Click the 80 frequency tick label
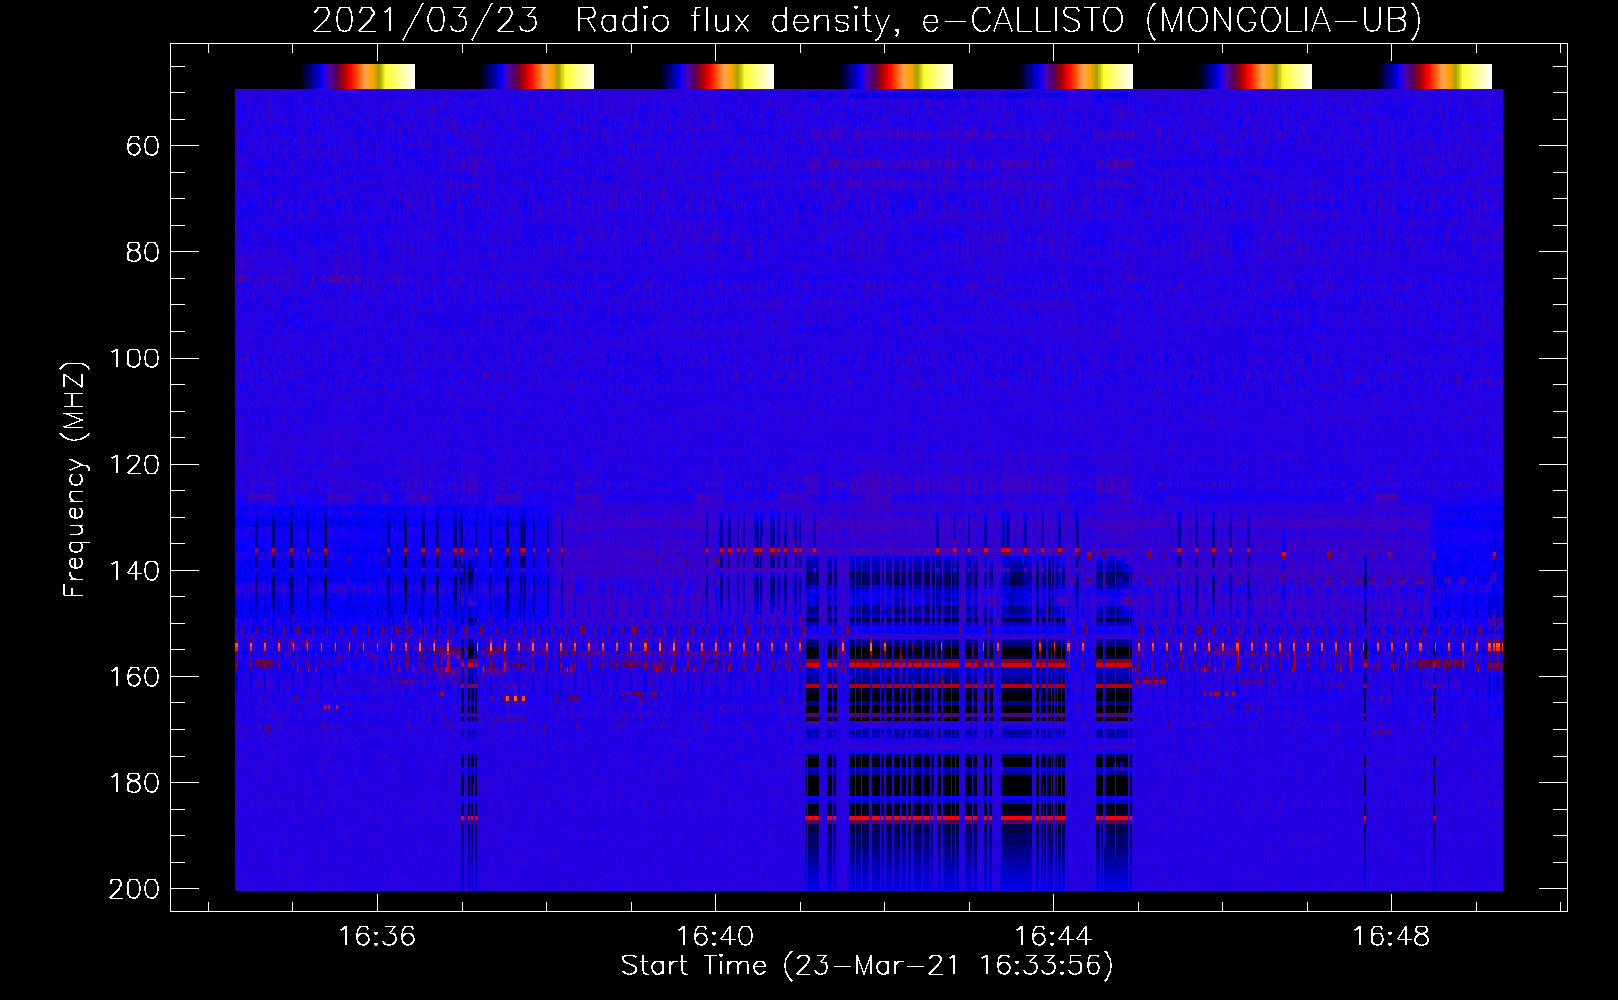Image resolution: width=1618 pixels, height=1000 pixels. click(x=143, y=252)
